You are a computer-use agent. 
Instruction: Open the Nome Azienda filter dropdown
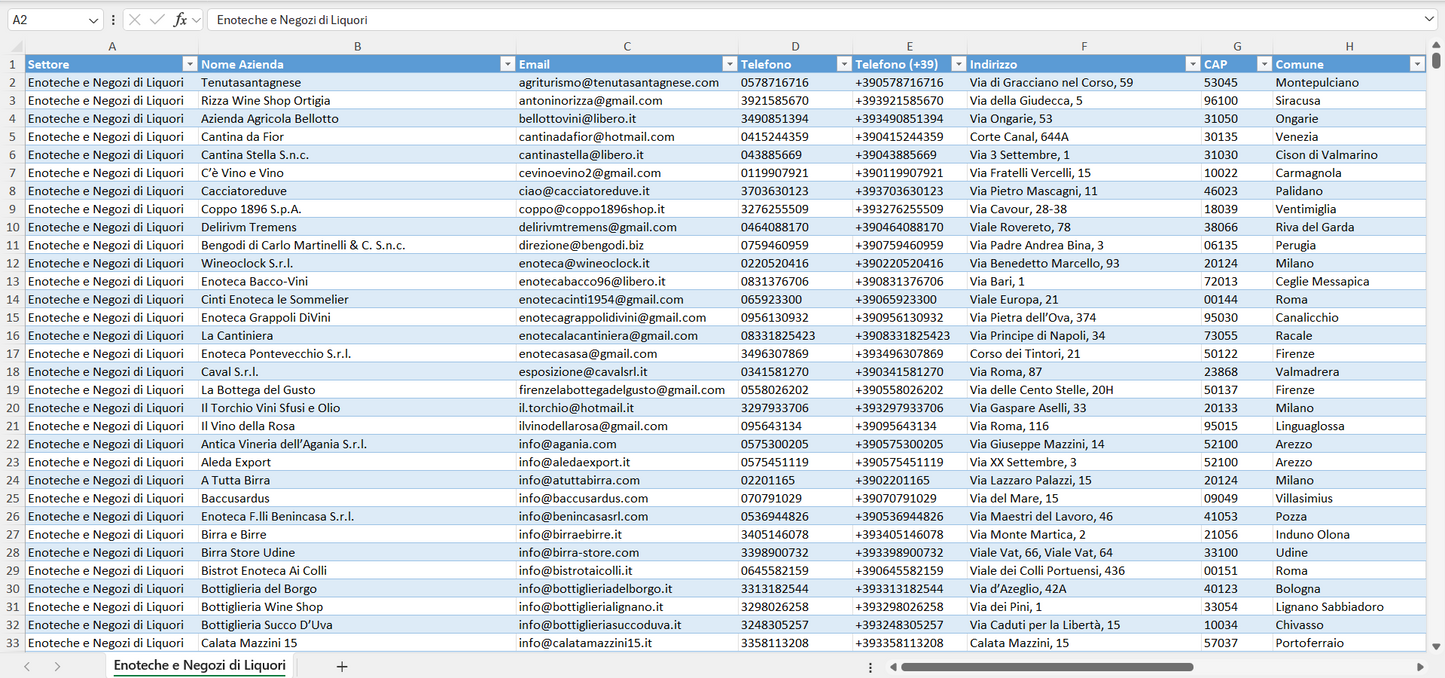[507, 64]
